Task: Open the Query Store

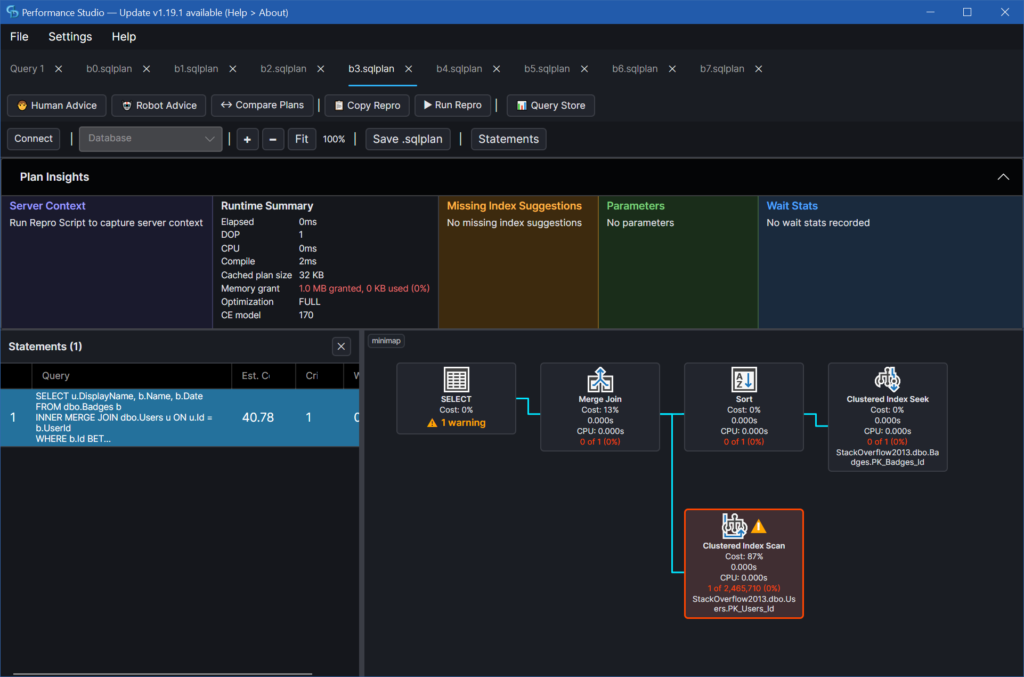Action: click(x=551, y=105)
